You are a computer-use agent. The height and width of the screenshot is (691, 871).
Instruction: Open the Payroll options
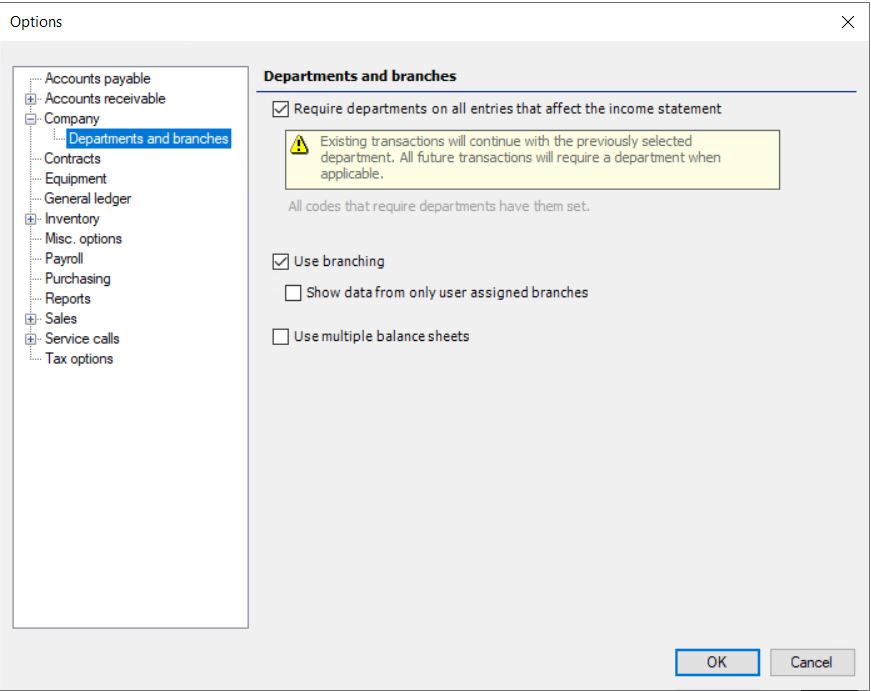point(64,258)
